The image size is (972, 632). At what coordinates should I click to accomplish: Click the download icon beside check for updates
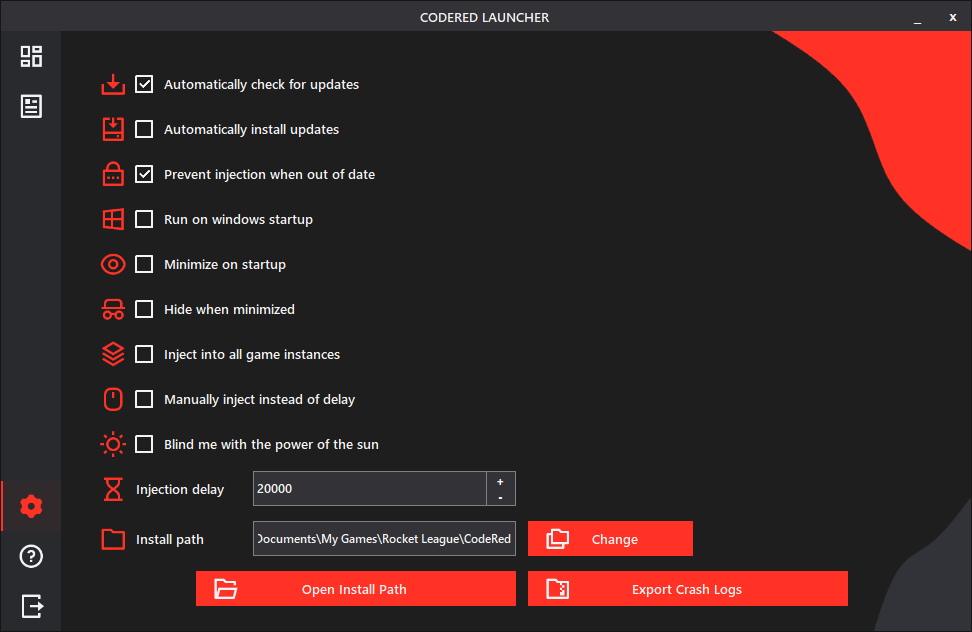[x=113, y=84]
